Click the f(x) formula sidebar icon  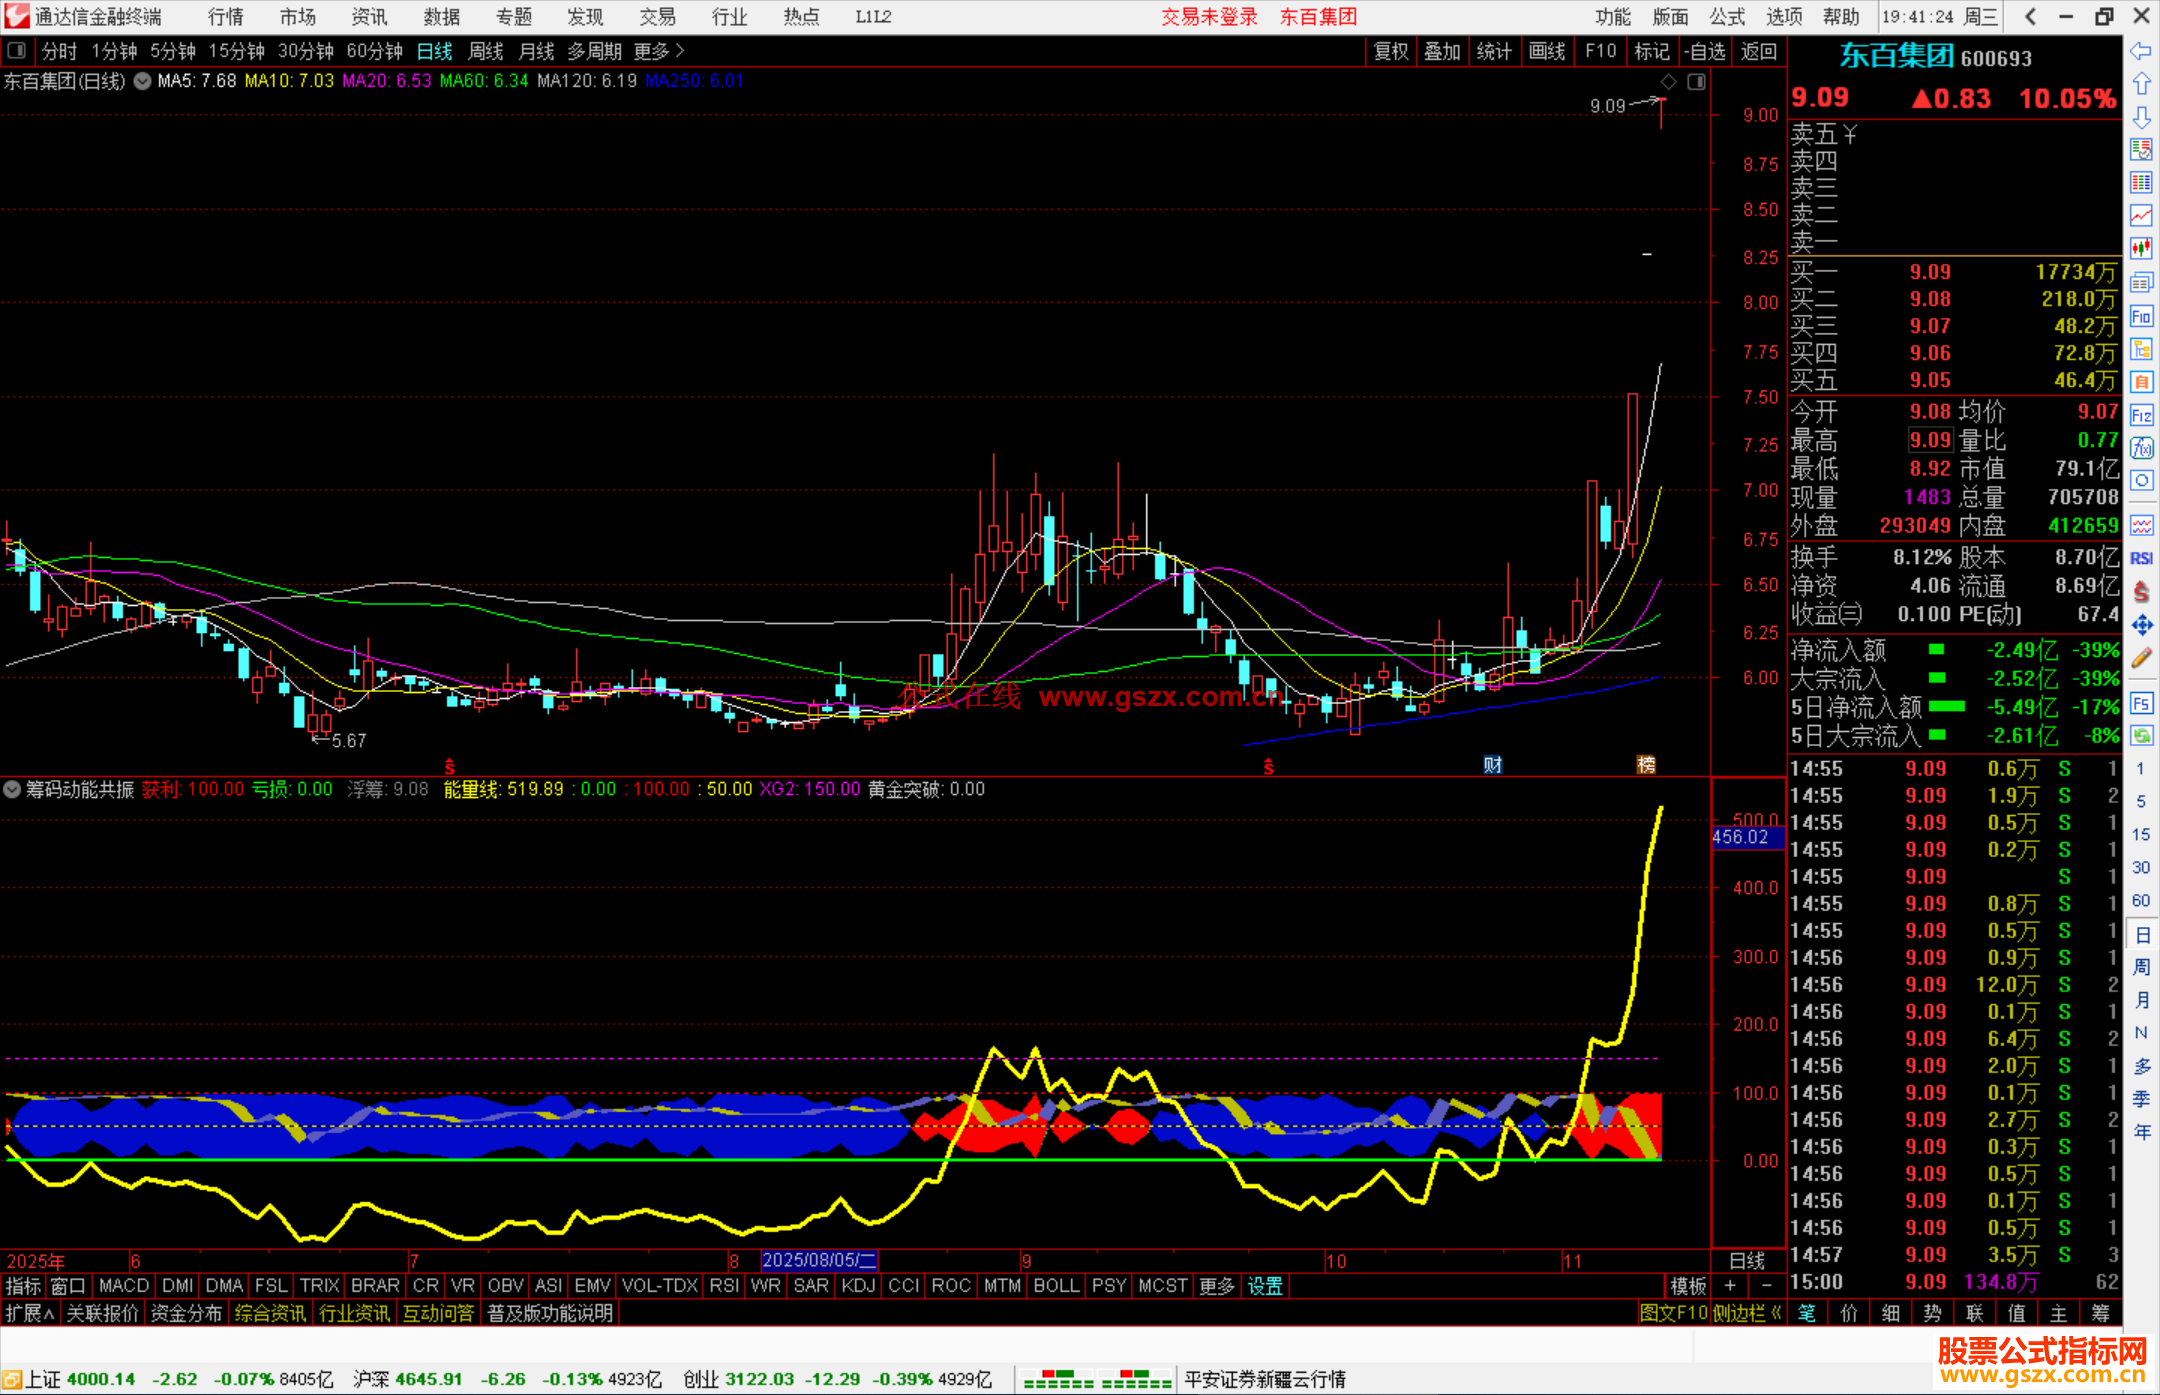pyautogui.click(x=2141, y=448)
